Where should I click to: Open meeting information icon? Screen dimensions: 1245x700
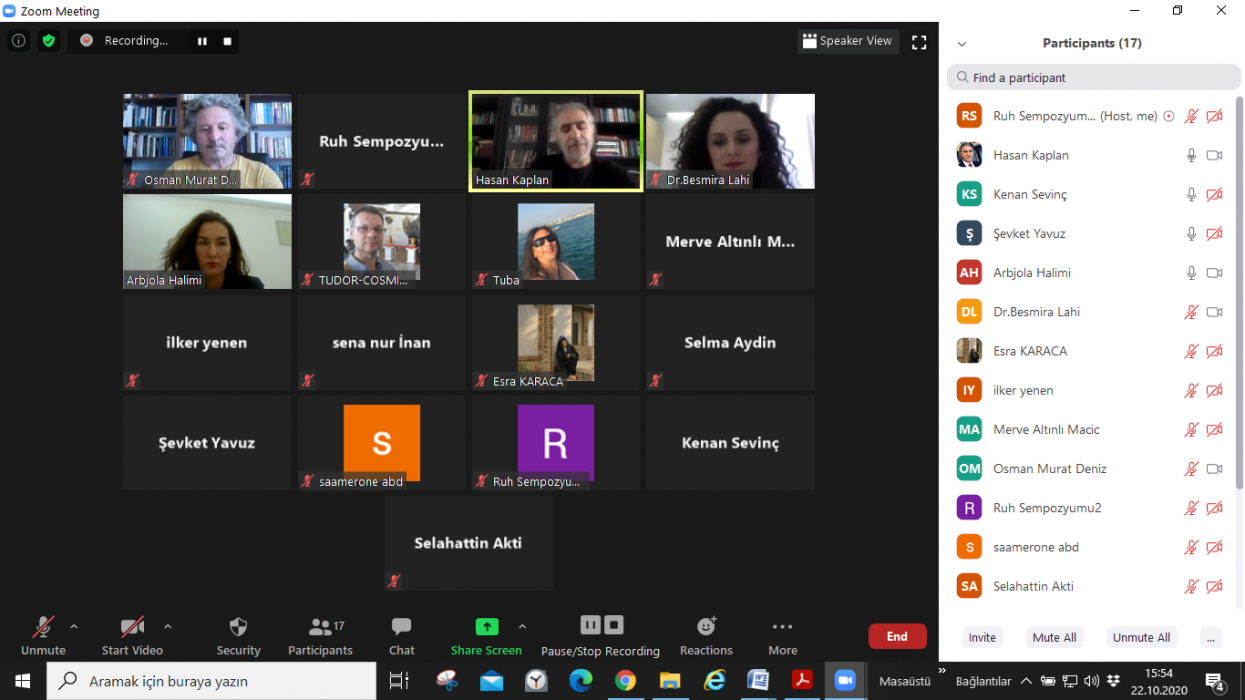coord(18,41)
